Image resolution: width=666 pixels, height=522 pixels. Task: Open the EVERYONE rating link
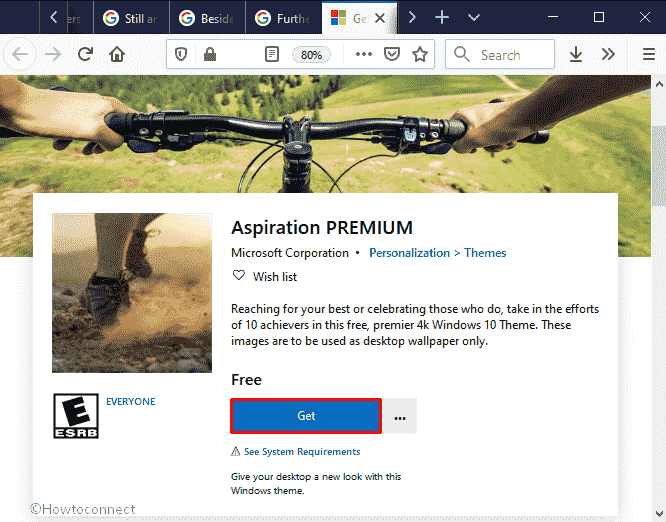pyautogui.click(x=130, y=401)
